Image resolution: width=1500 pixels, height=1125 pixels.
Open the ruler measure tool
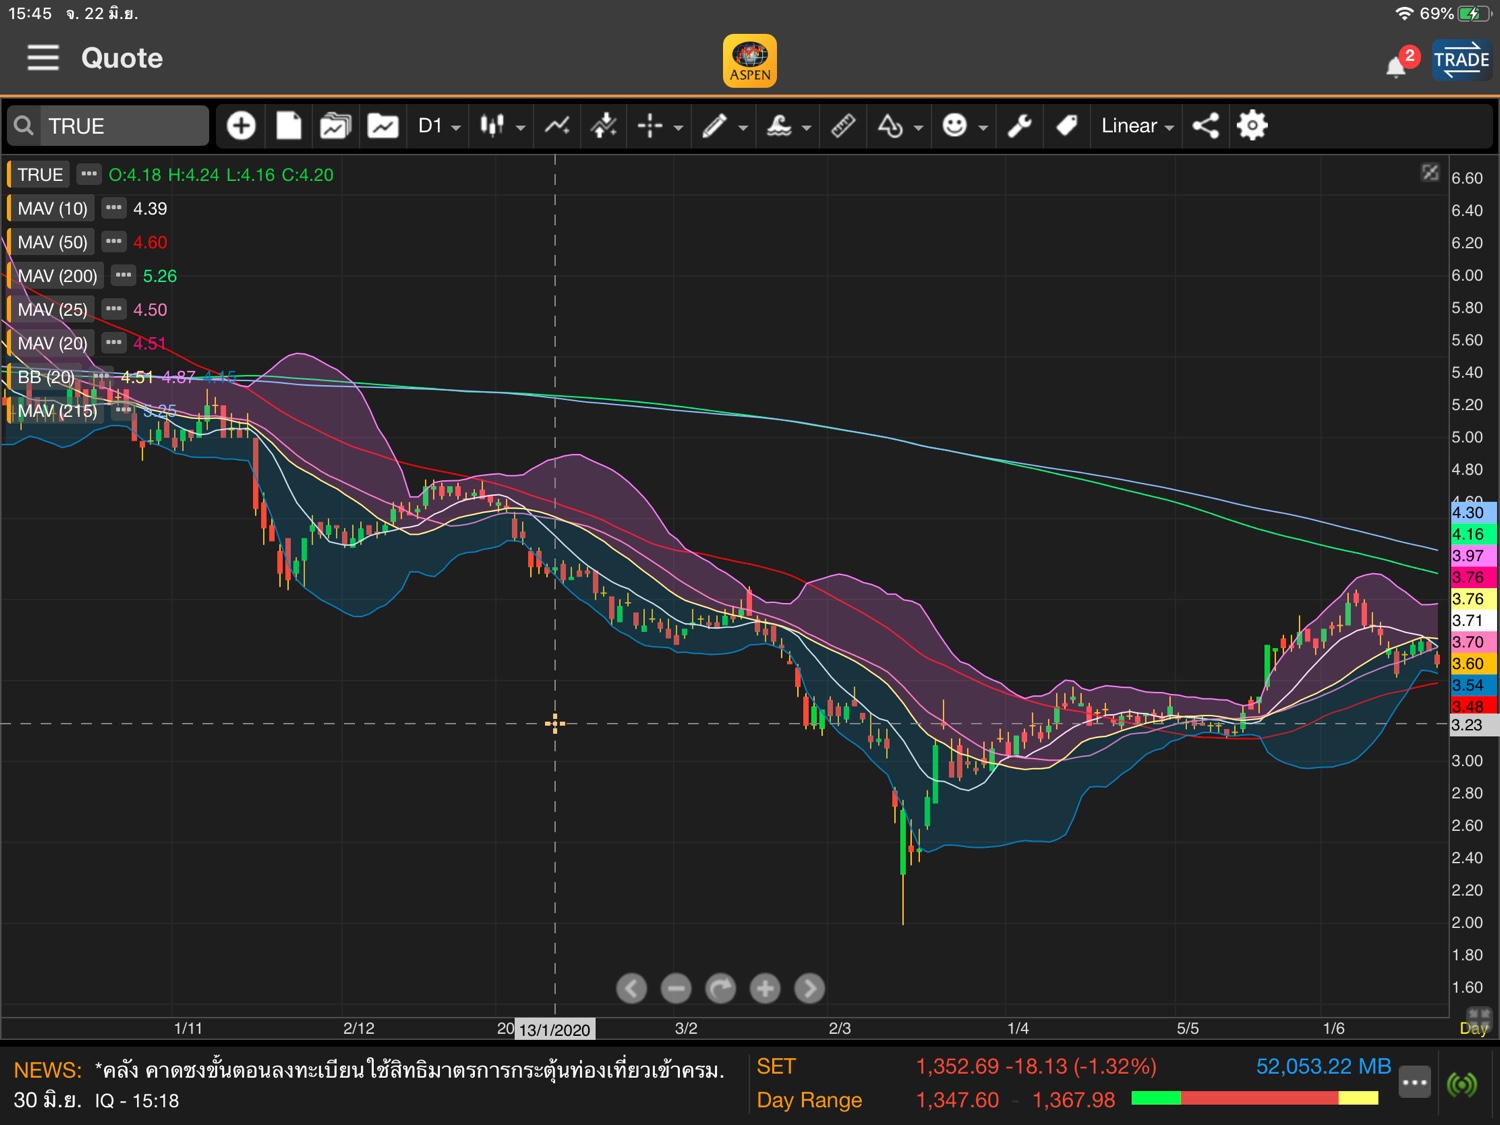pyautogui.click(x=843, y=126)
